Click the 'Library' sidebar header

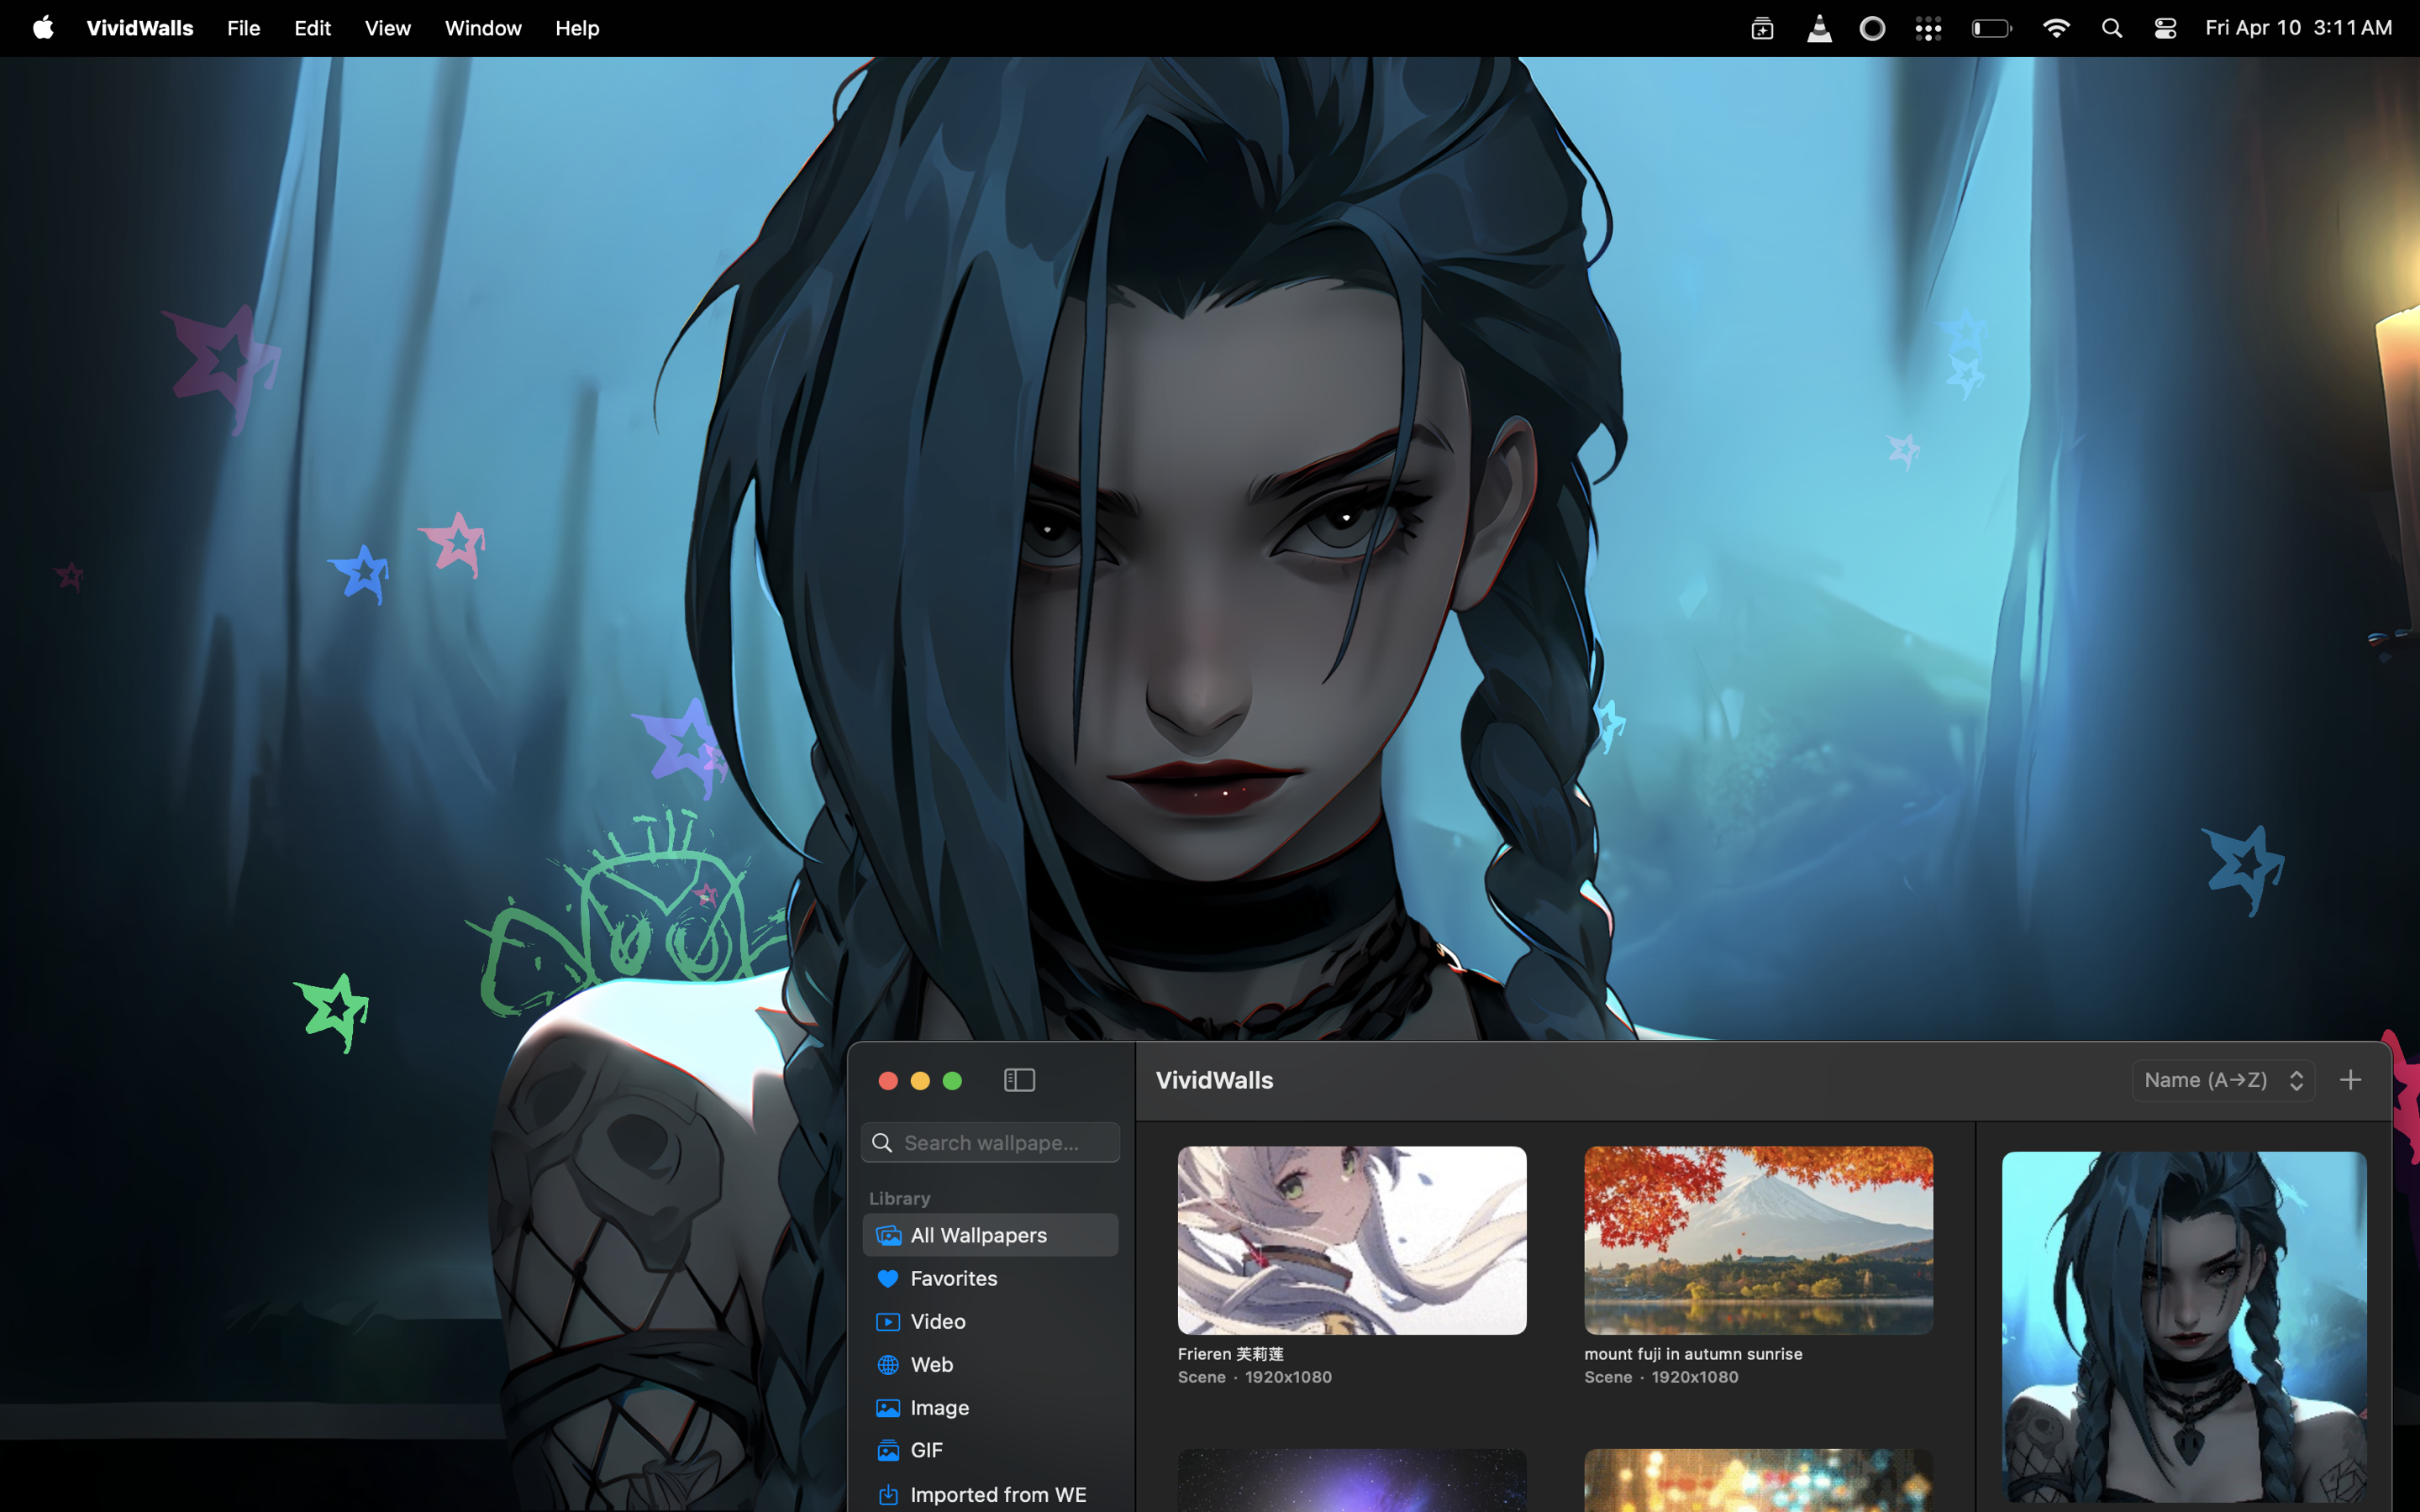[899, 1198]
